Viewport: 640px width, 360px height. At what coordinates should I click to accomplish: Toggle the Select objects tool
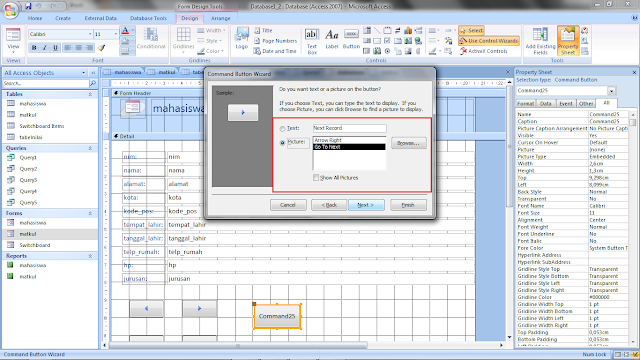(471, 31)
